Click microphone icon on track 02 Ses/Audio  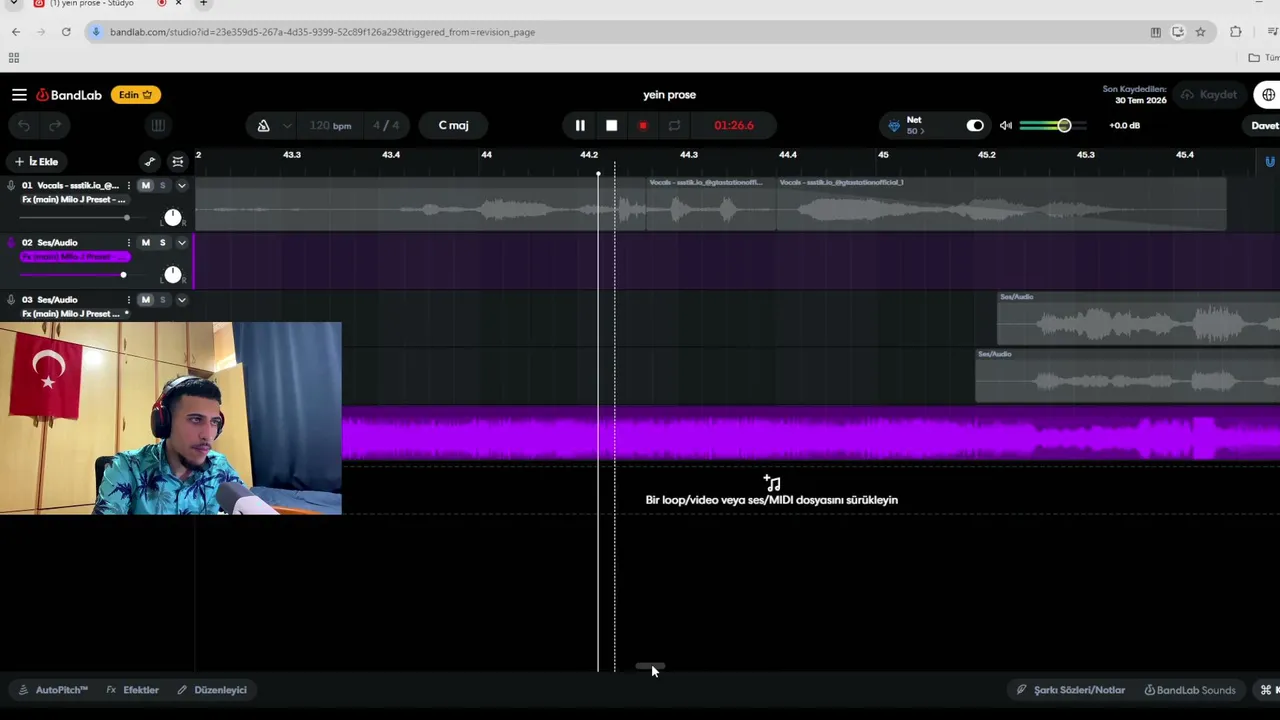(11, 243)
